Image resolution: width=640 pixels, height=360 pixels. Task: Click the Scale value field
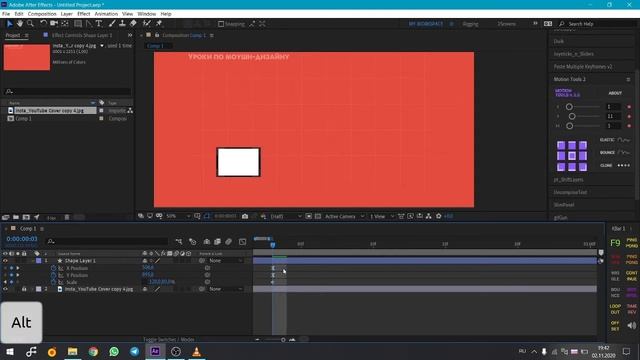(x=162, y=282)
